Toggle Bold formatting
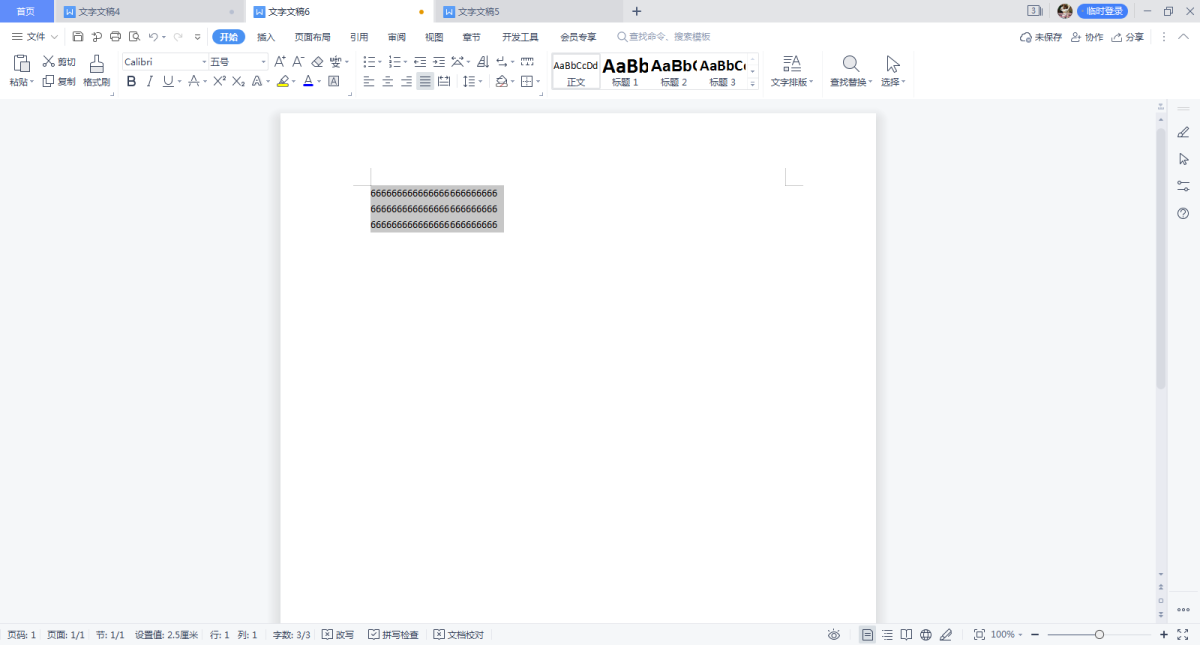 131,82
